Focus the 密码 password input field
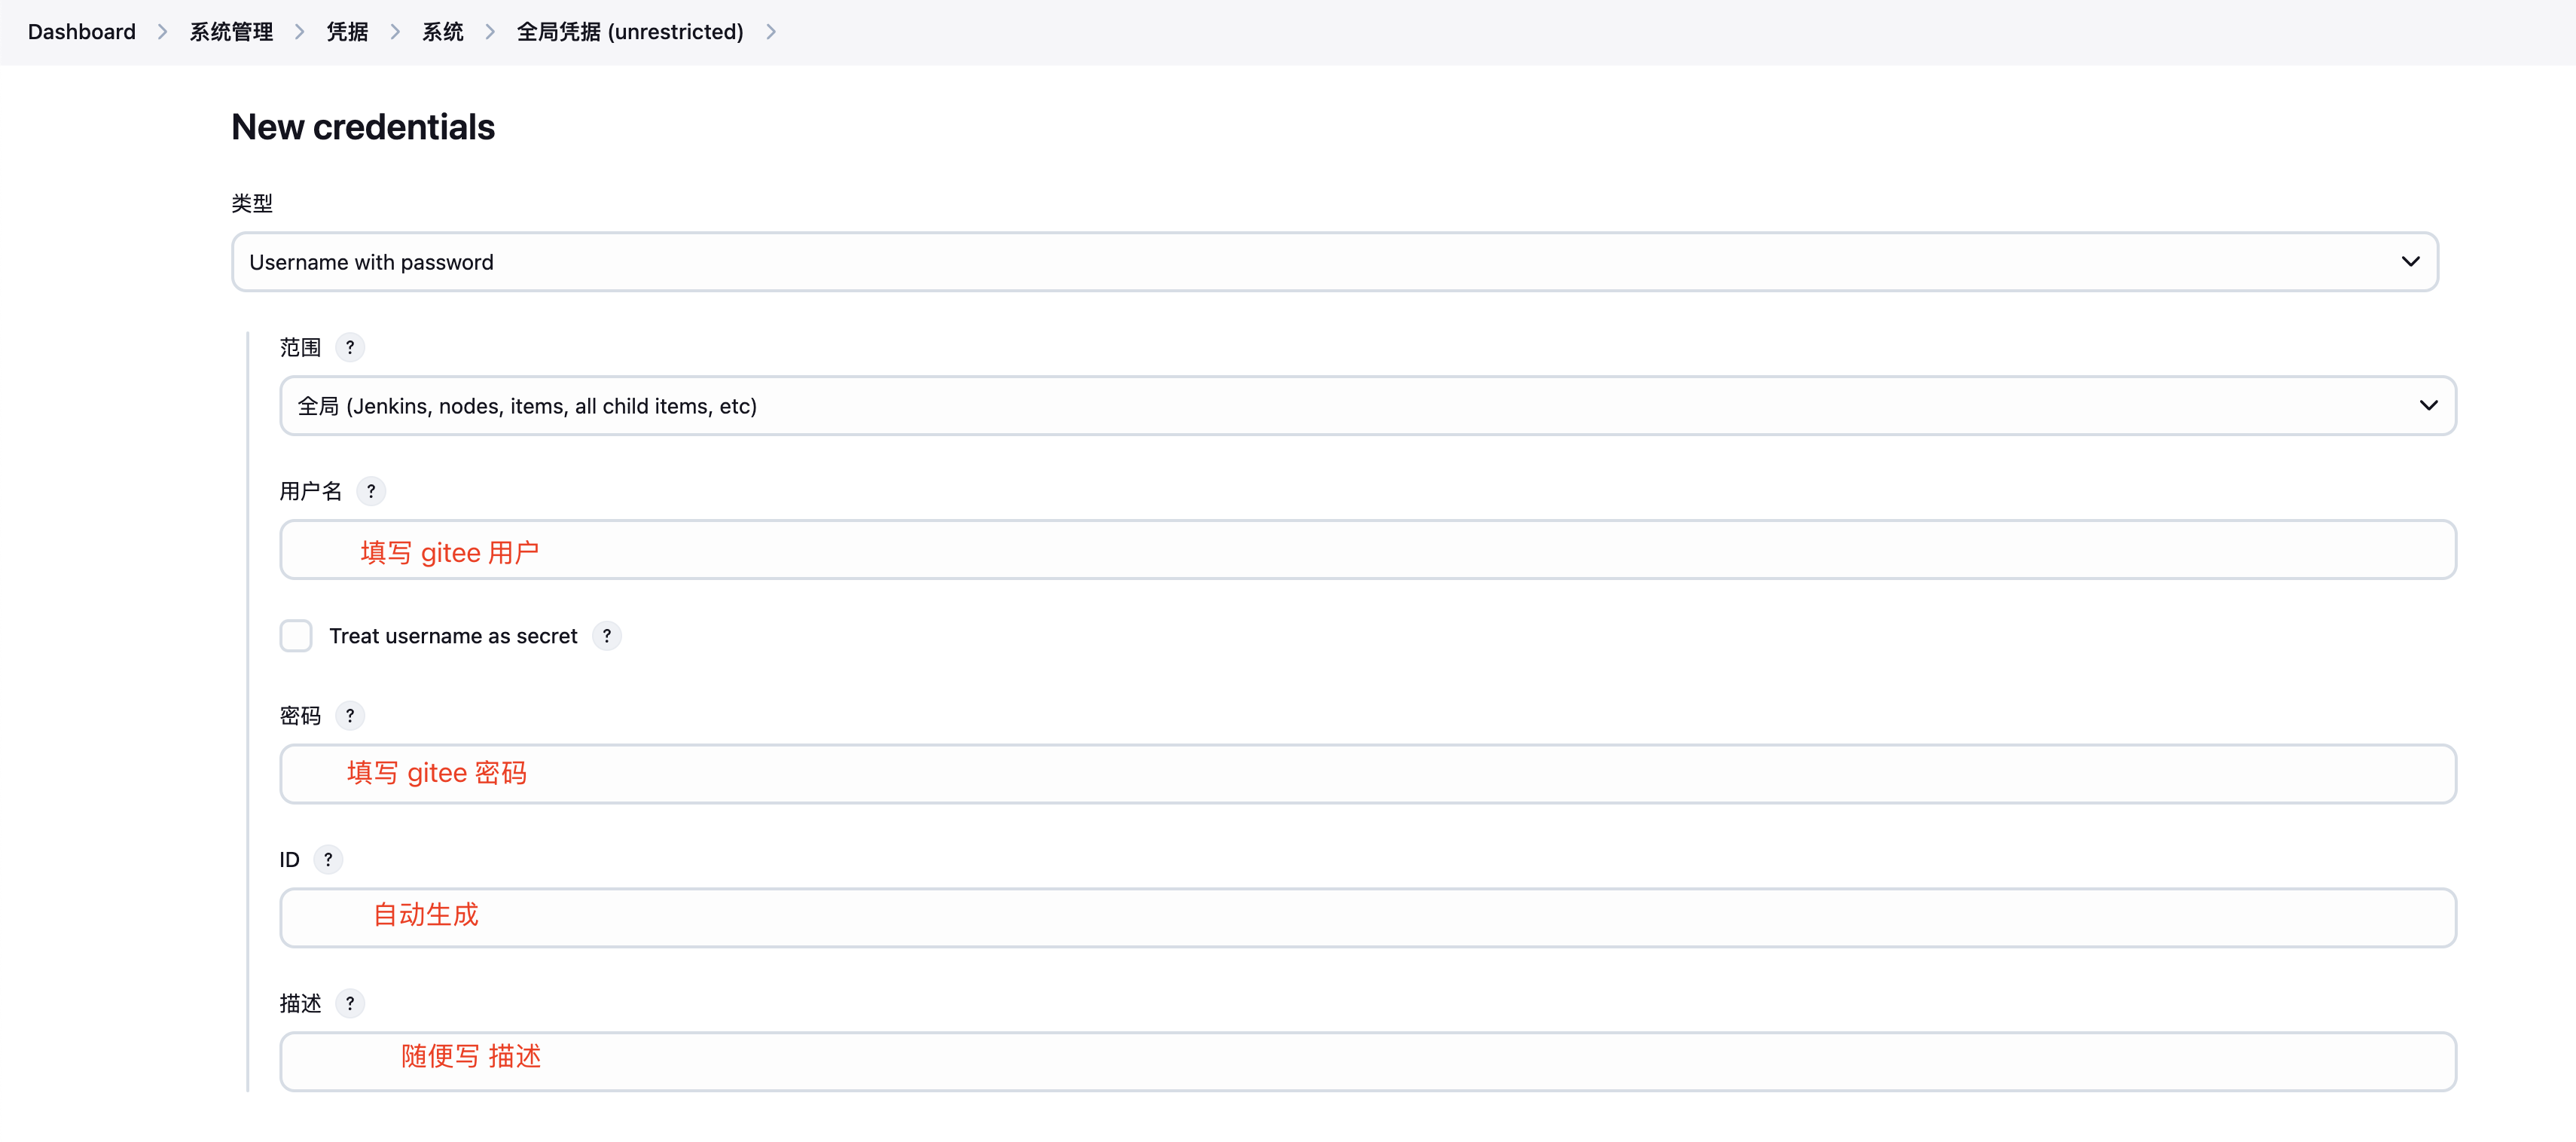The width and height of the screenshot is (2576, 1142). tap(1368, 774)
